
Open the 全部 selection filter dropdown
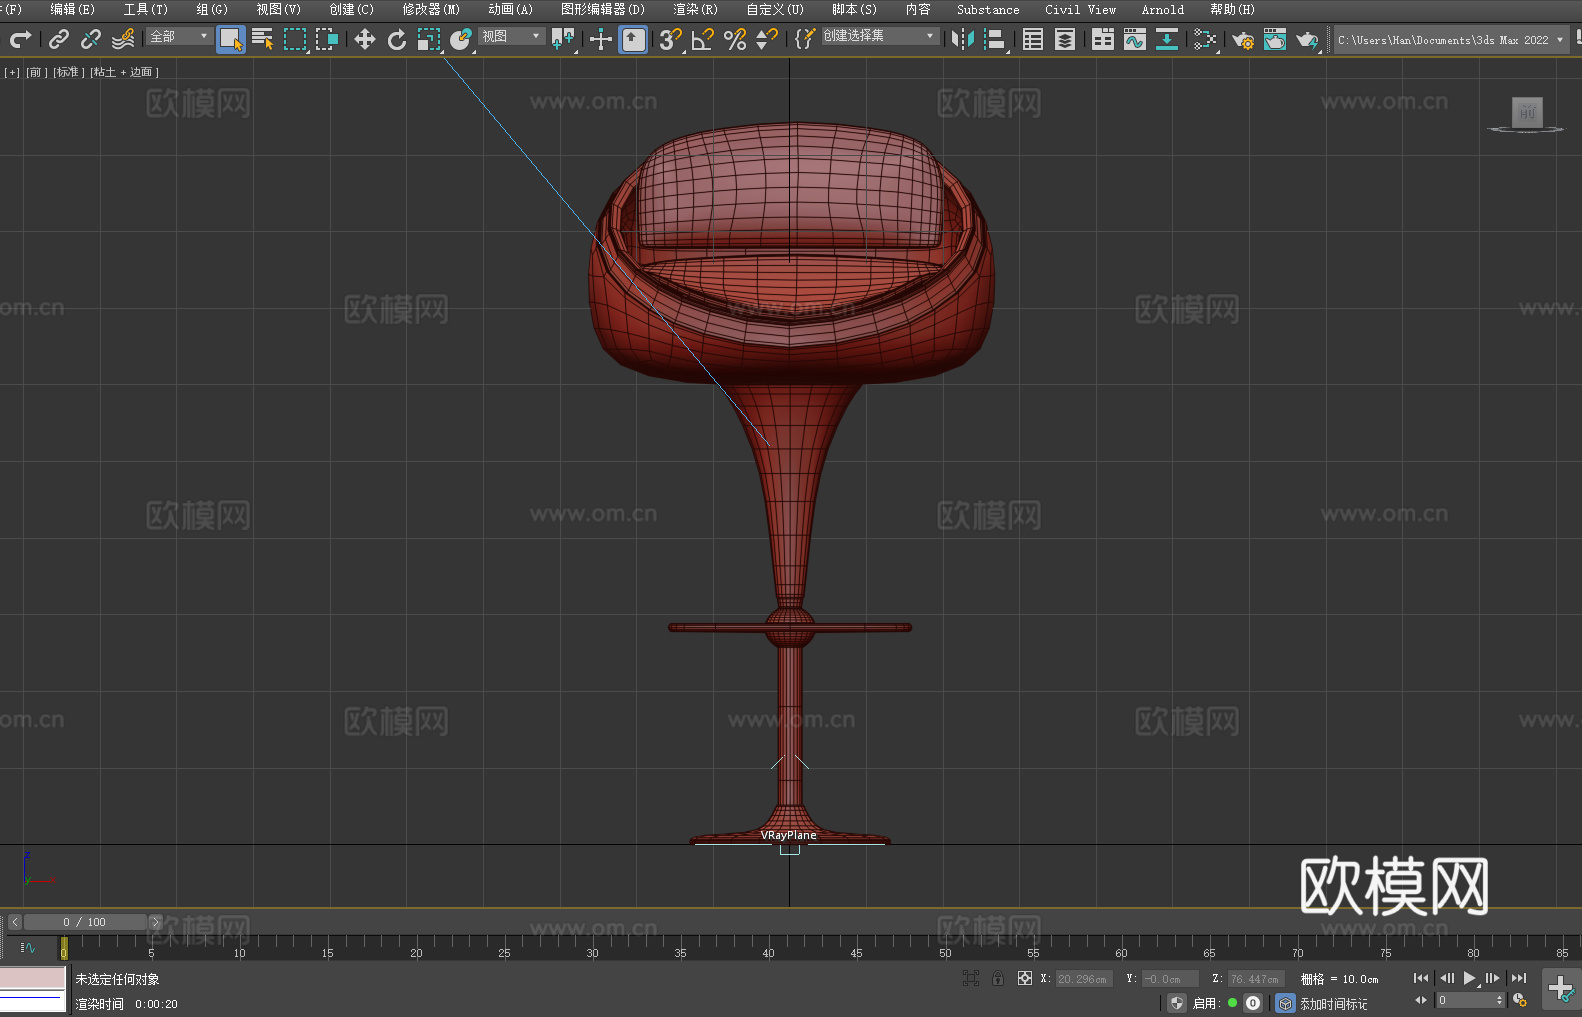(179, 36)
